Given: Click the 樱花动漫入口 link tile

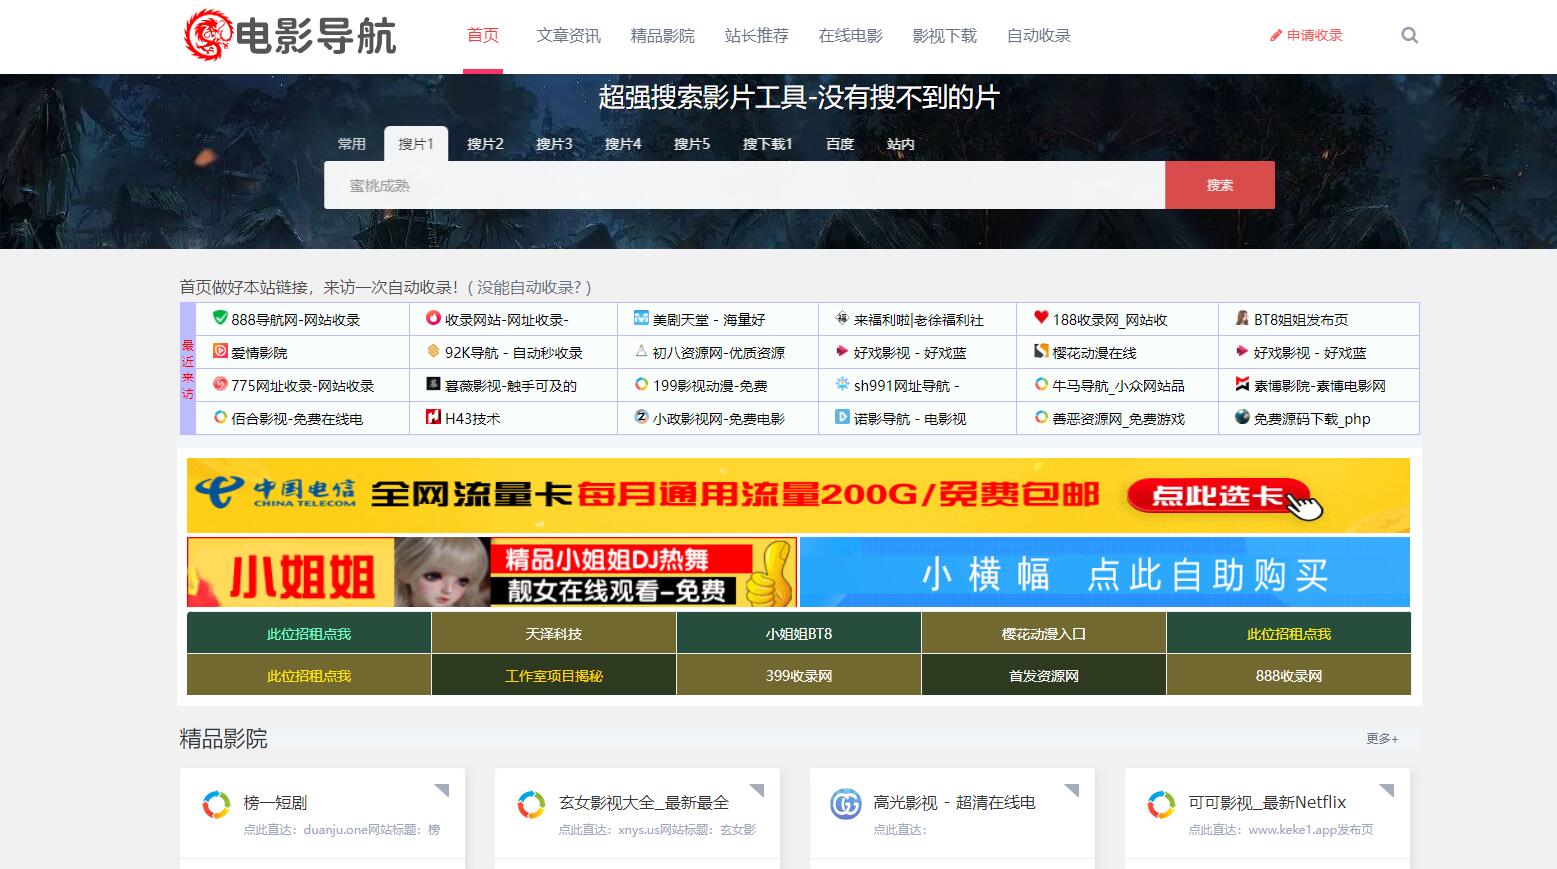Looking at the screenshot, I should 1043,634.
